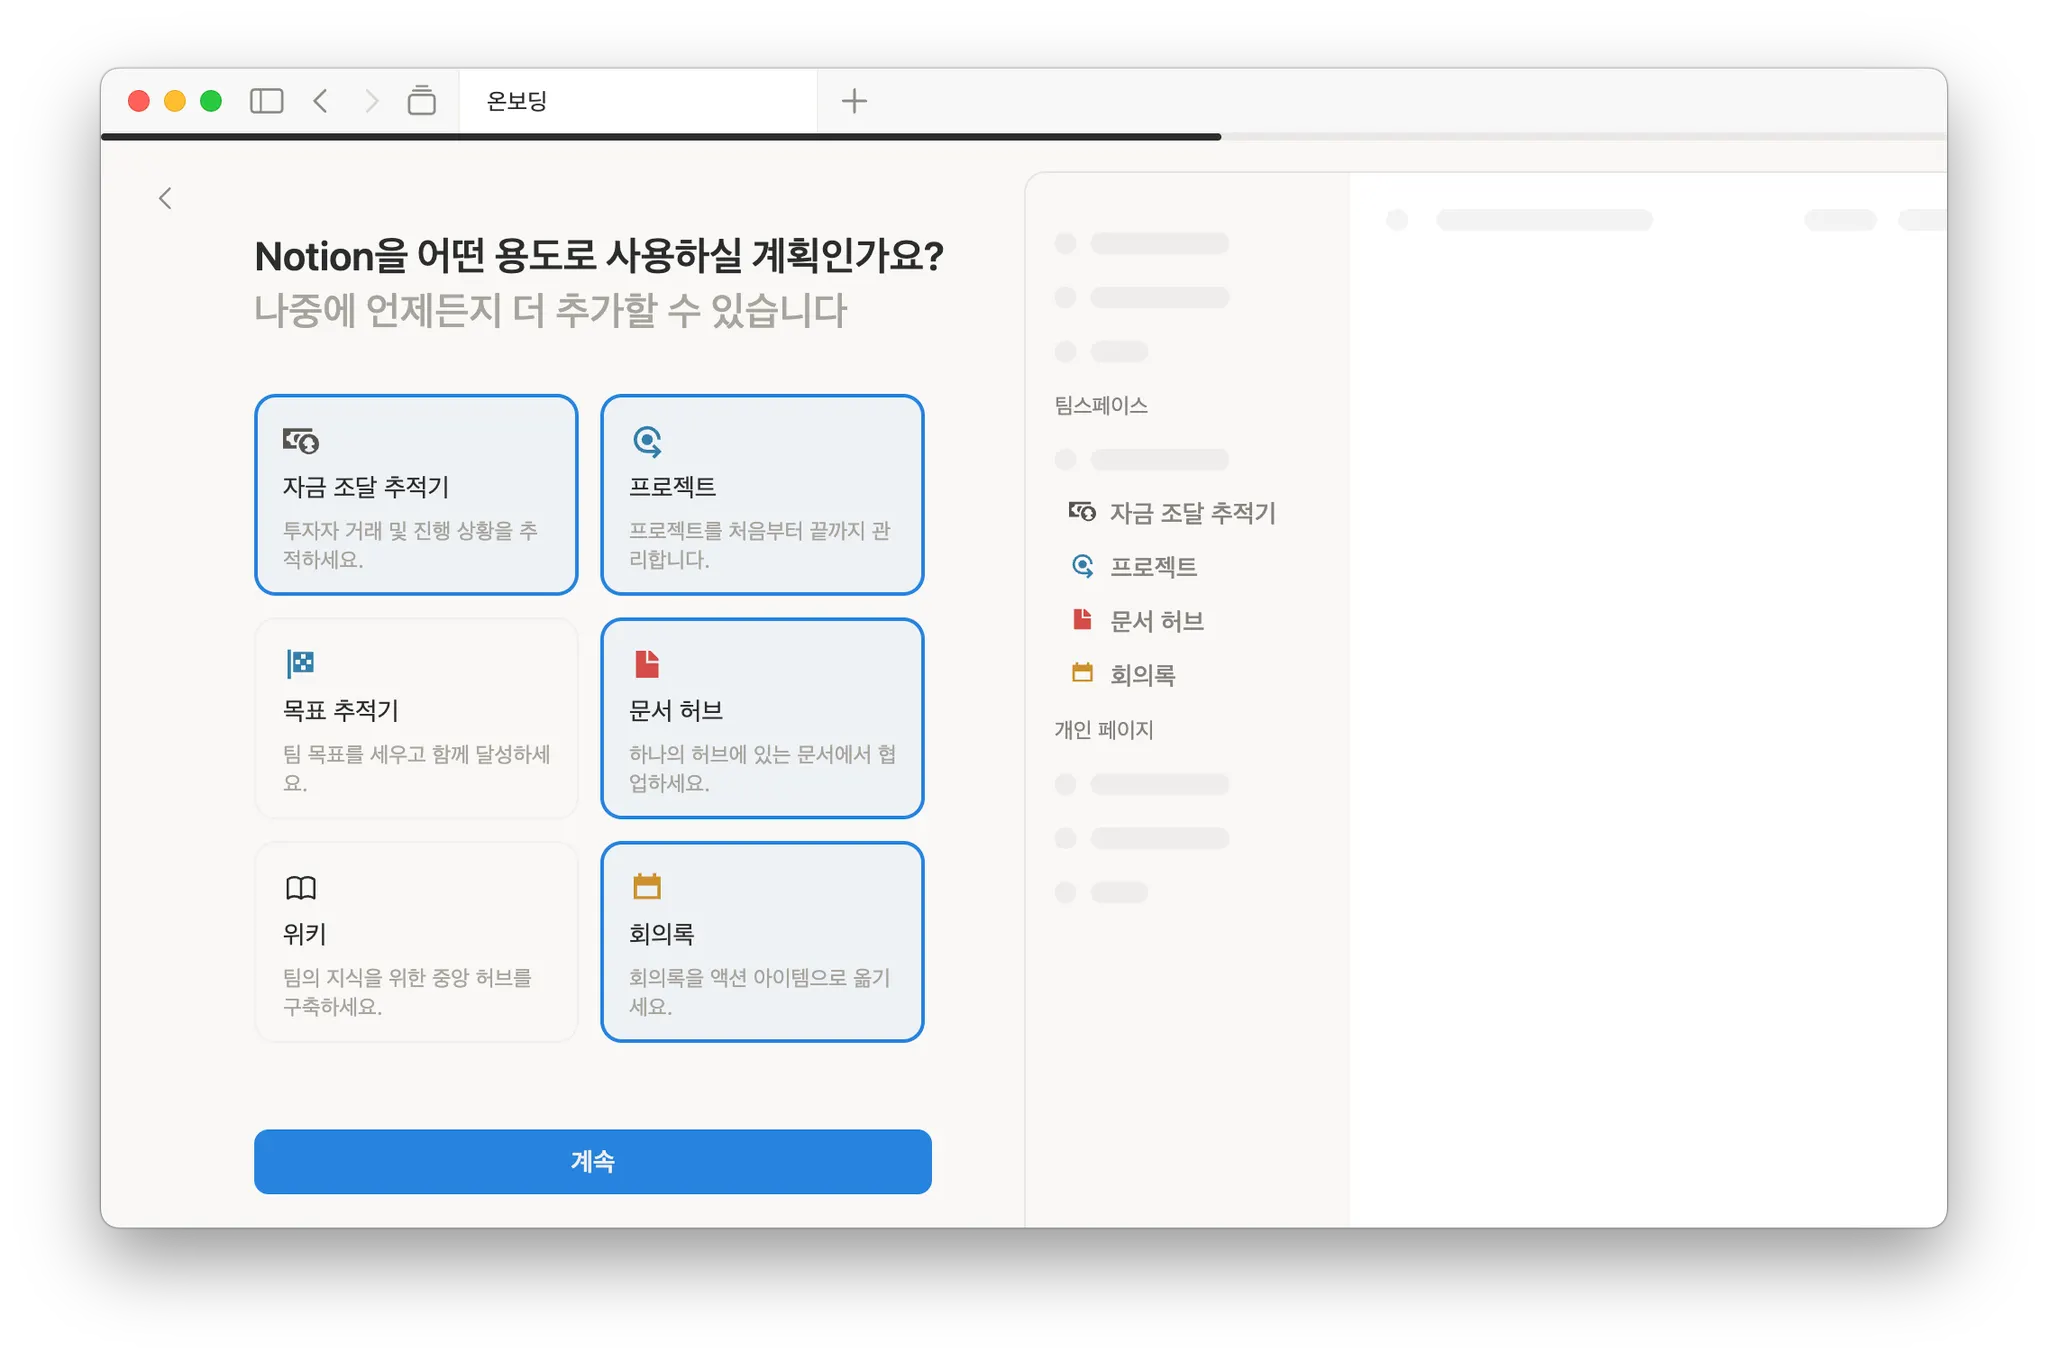Deselect the 문서 허브 card

(762, 718)
